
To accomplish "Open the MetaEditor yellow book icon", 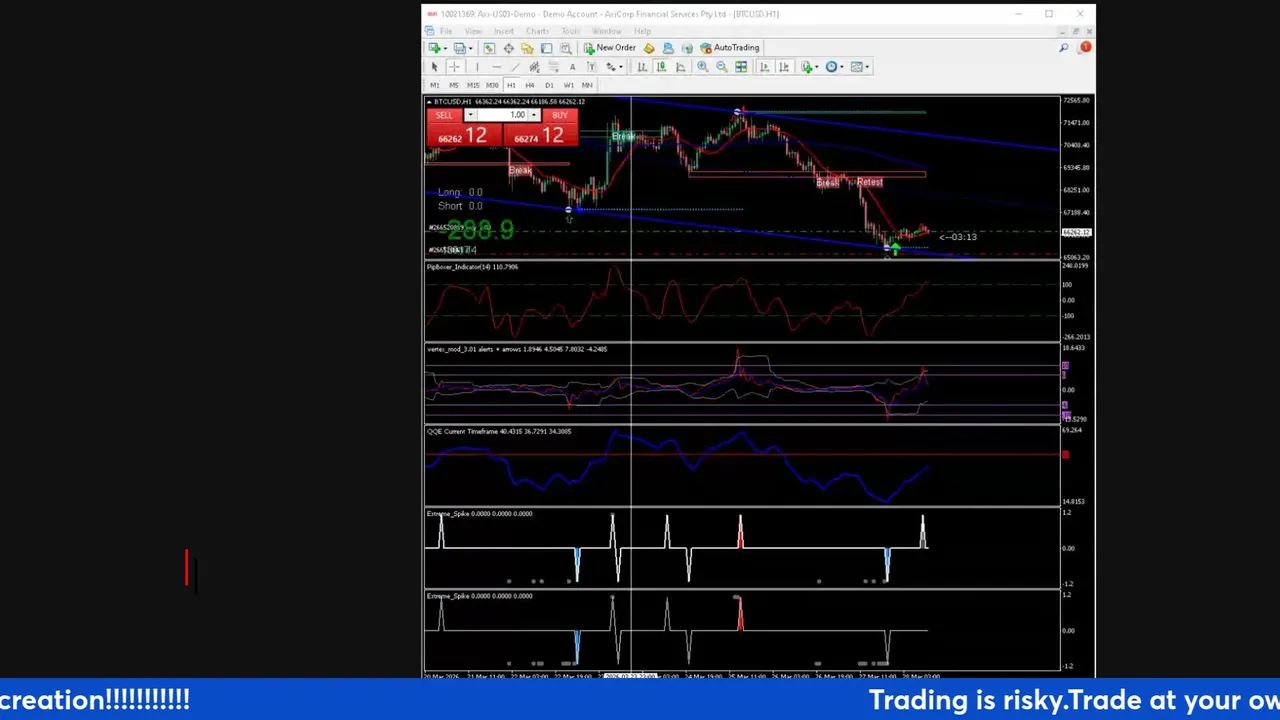I will click(x=649, y=48).
